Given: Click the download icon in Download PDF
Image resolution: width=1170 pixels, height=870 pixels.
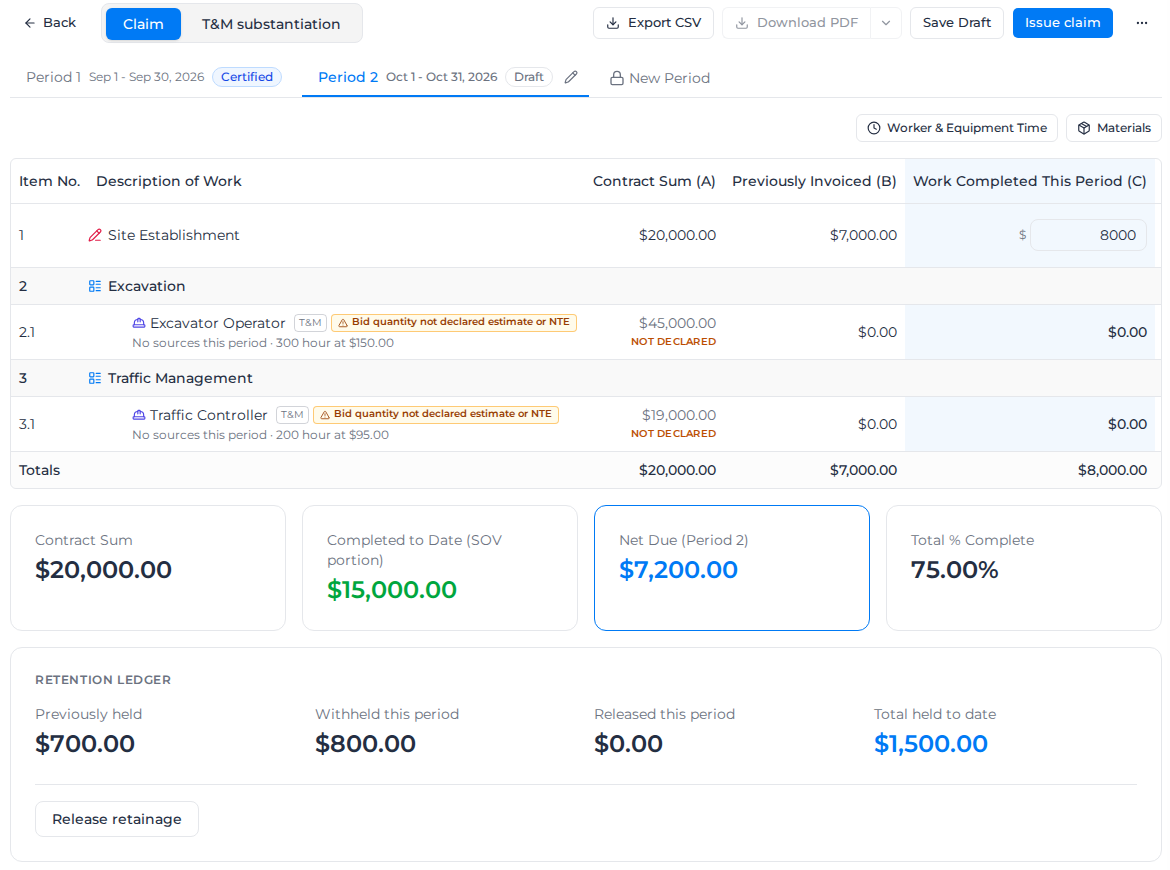Looking at the screenshot, I should (x=742, y=23).
